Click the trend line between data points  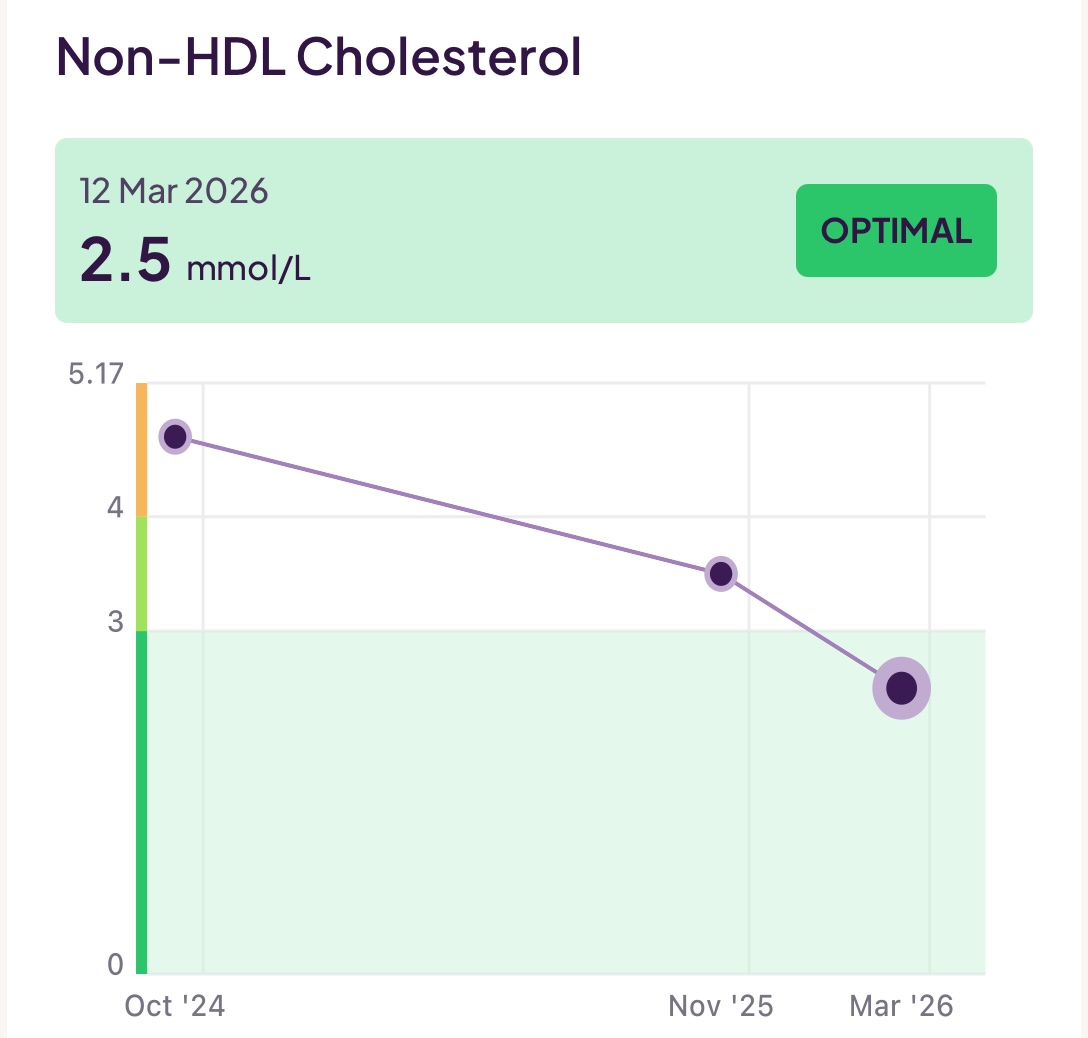point(450,502)
